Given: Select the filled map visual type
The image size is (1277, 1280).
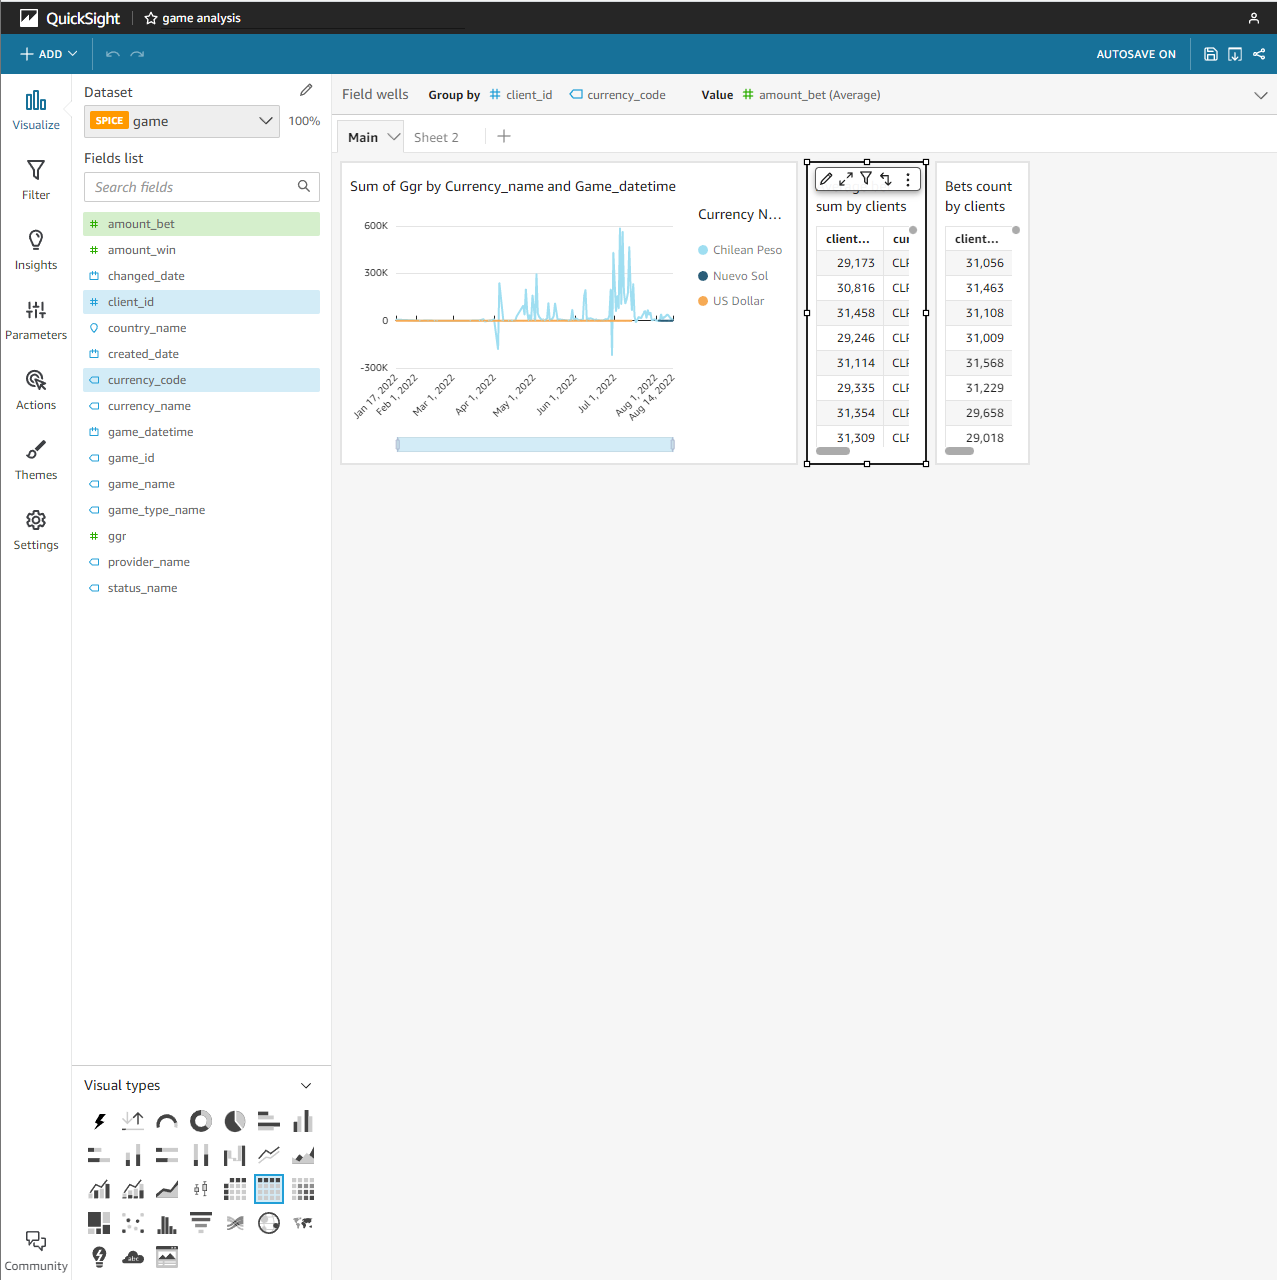Looking at the screenshot, I should pos(303,1223).
